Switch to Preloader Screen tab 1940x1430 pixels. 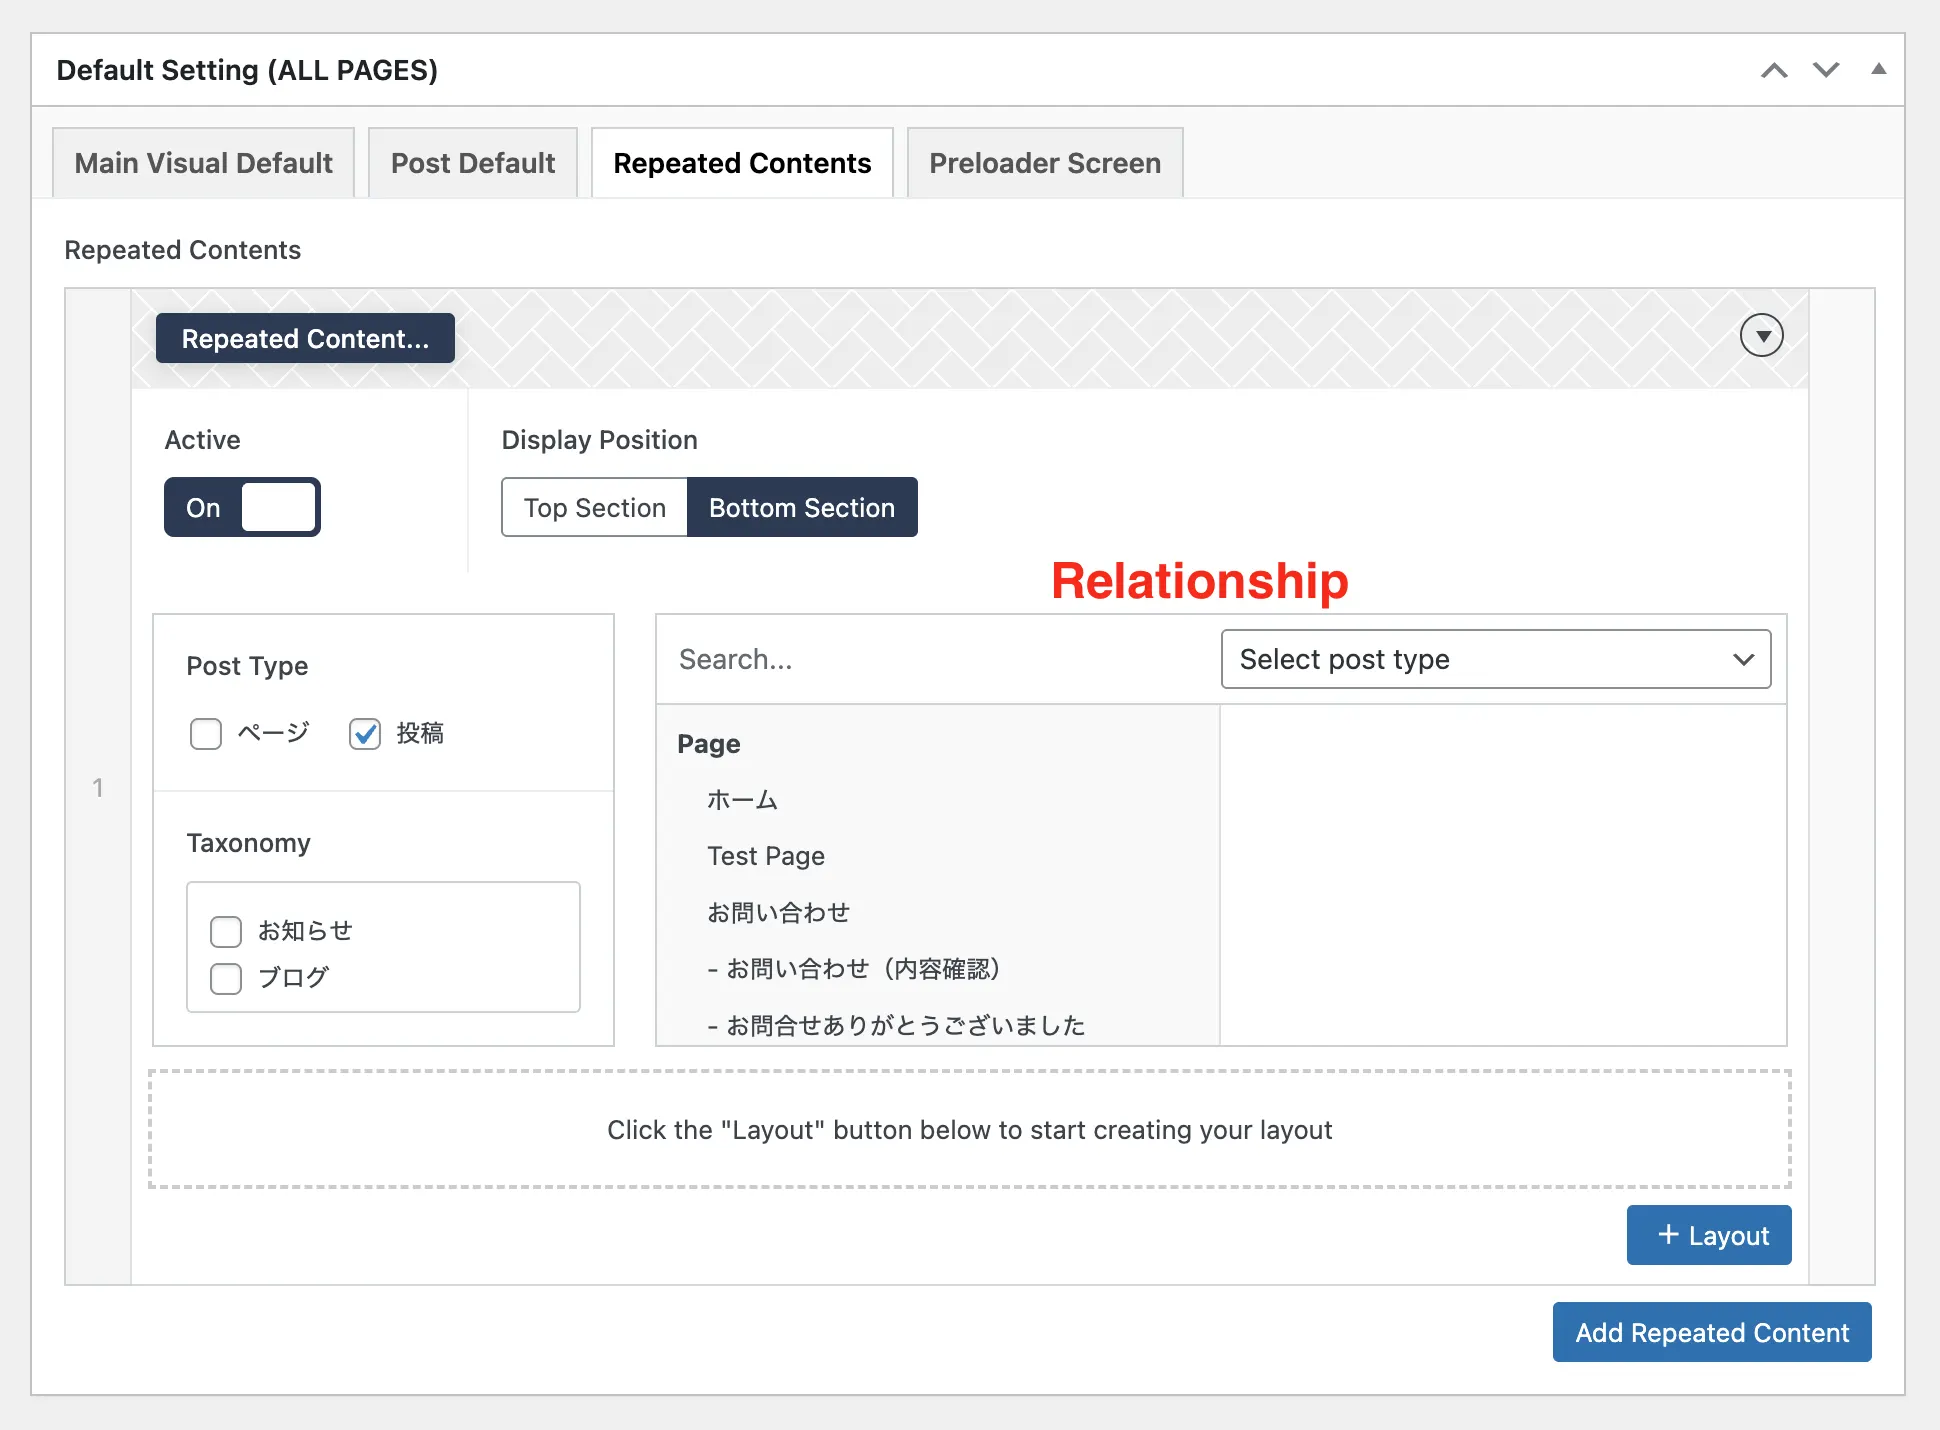1044,163
